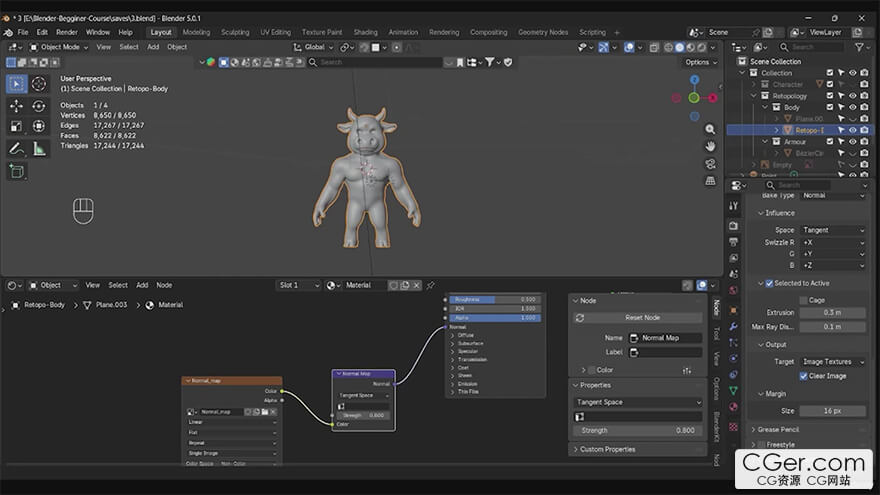This screenshot has width=880, height=495.
Task: Open the Tangent Space dropdown in Properties
Action: 638,402
